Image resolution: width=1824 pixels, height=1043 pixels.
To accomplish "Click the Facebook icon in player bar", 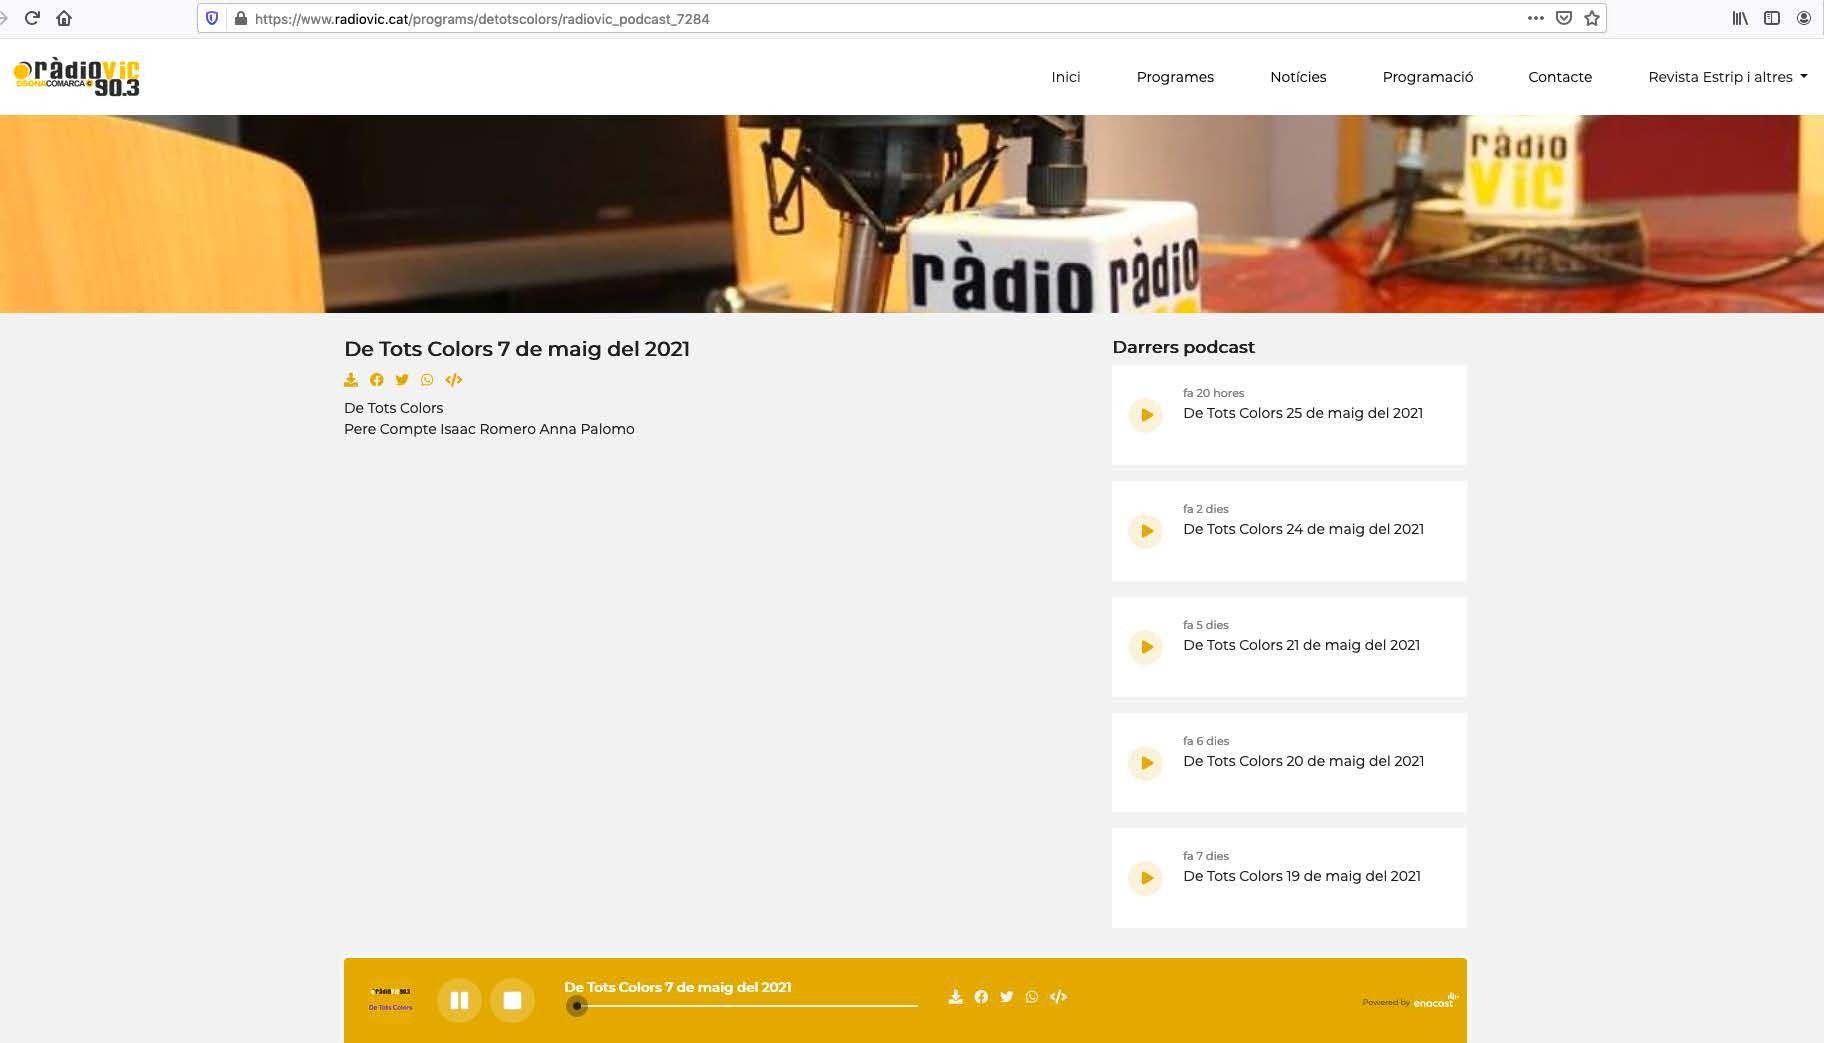I will click(981, 997).
